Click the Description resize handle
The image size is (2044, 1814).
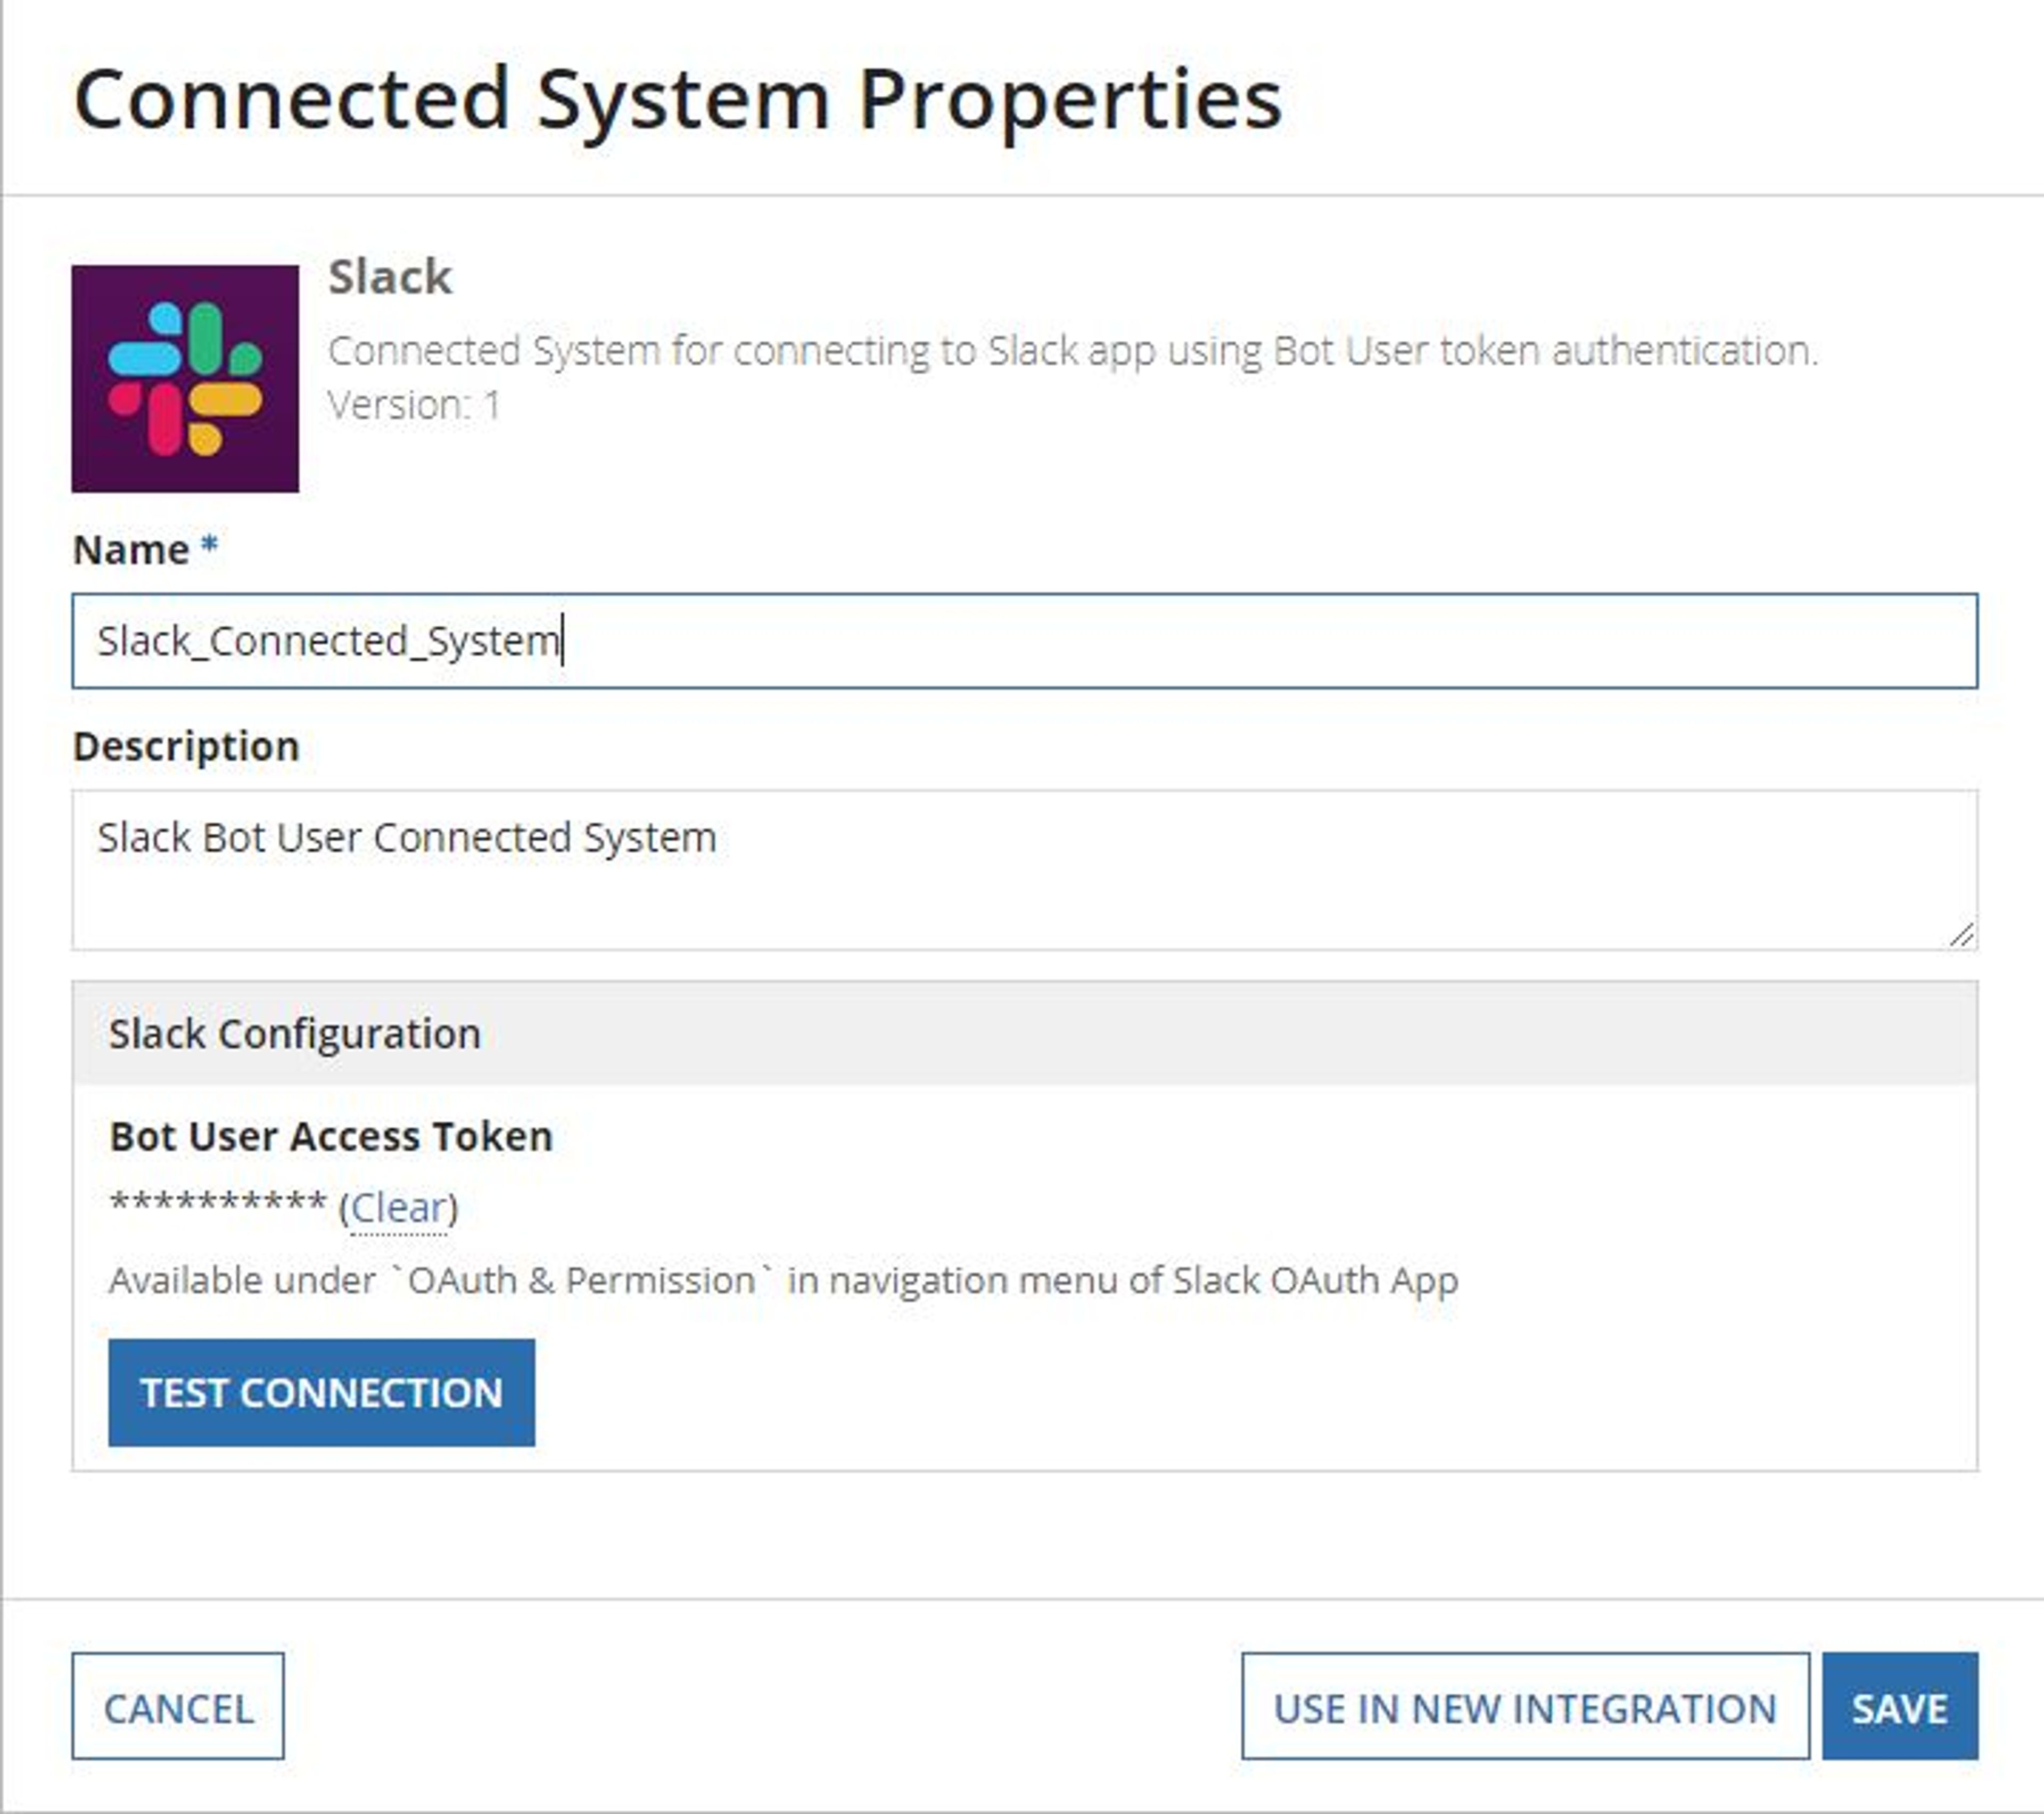coord(1961,934)
